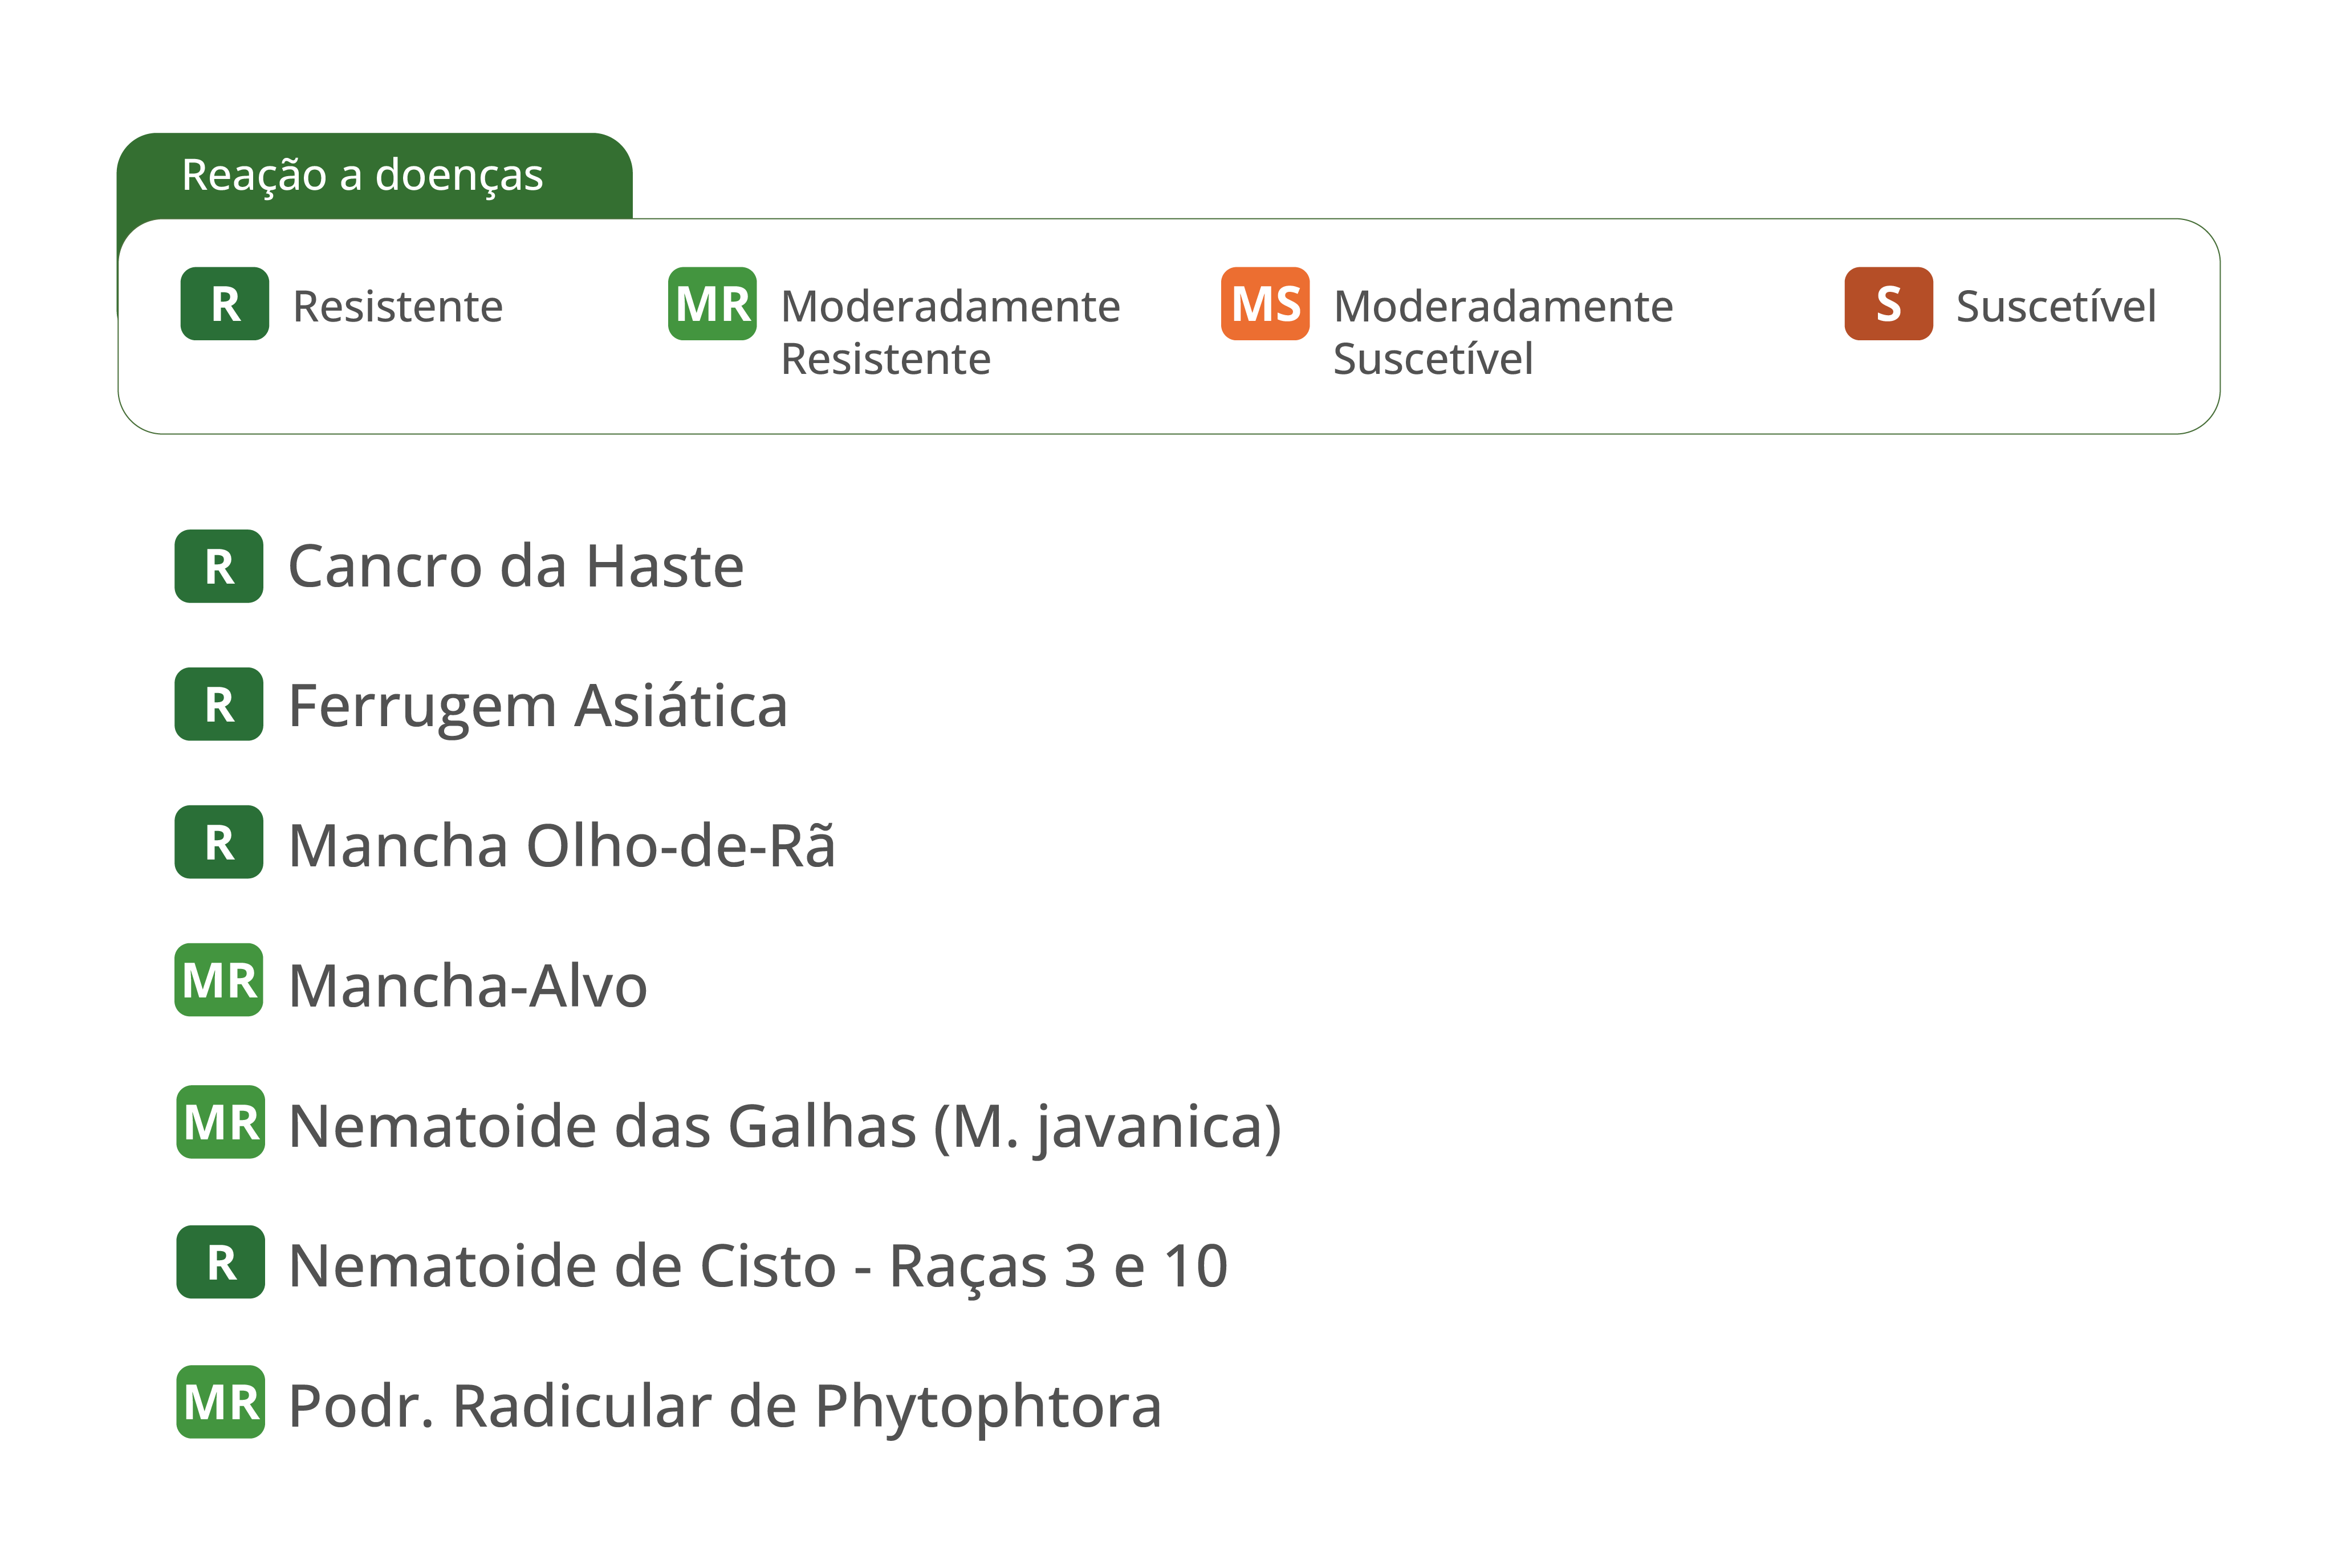Viewport: 2338px width, 1568px height.
Task: Click the Mancha-Alvo disease label
Action: coord(468,986)
